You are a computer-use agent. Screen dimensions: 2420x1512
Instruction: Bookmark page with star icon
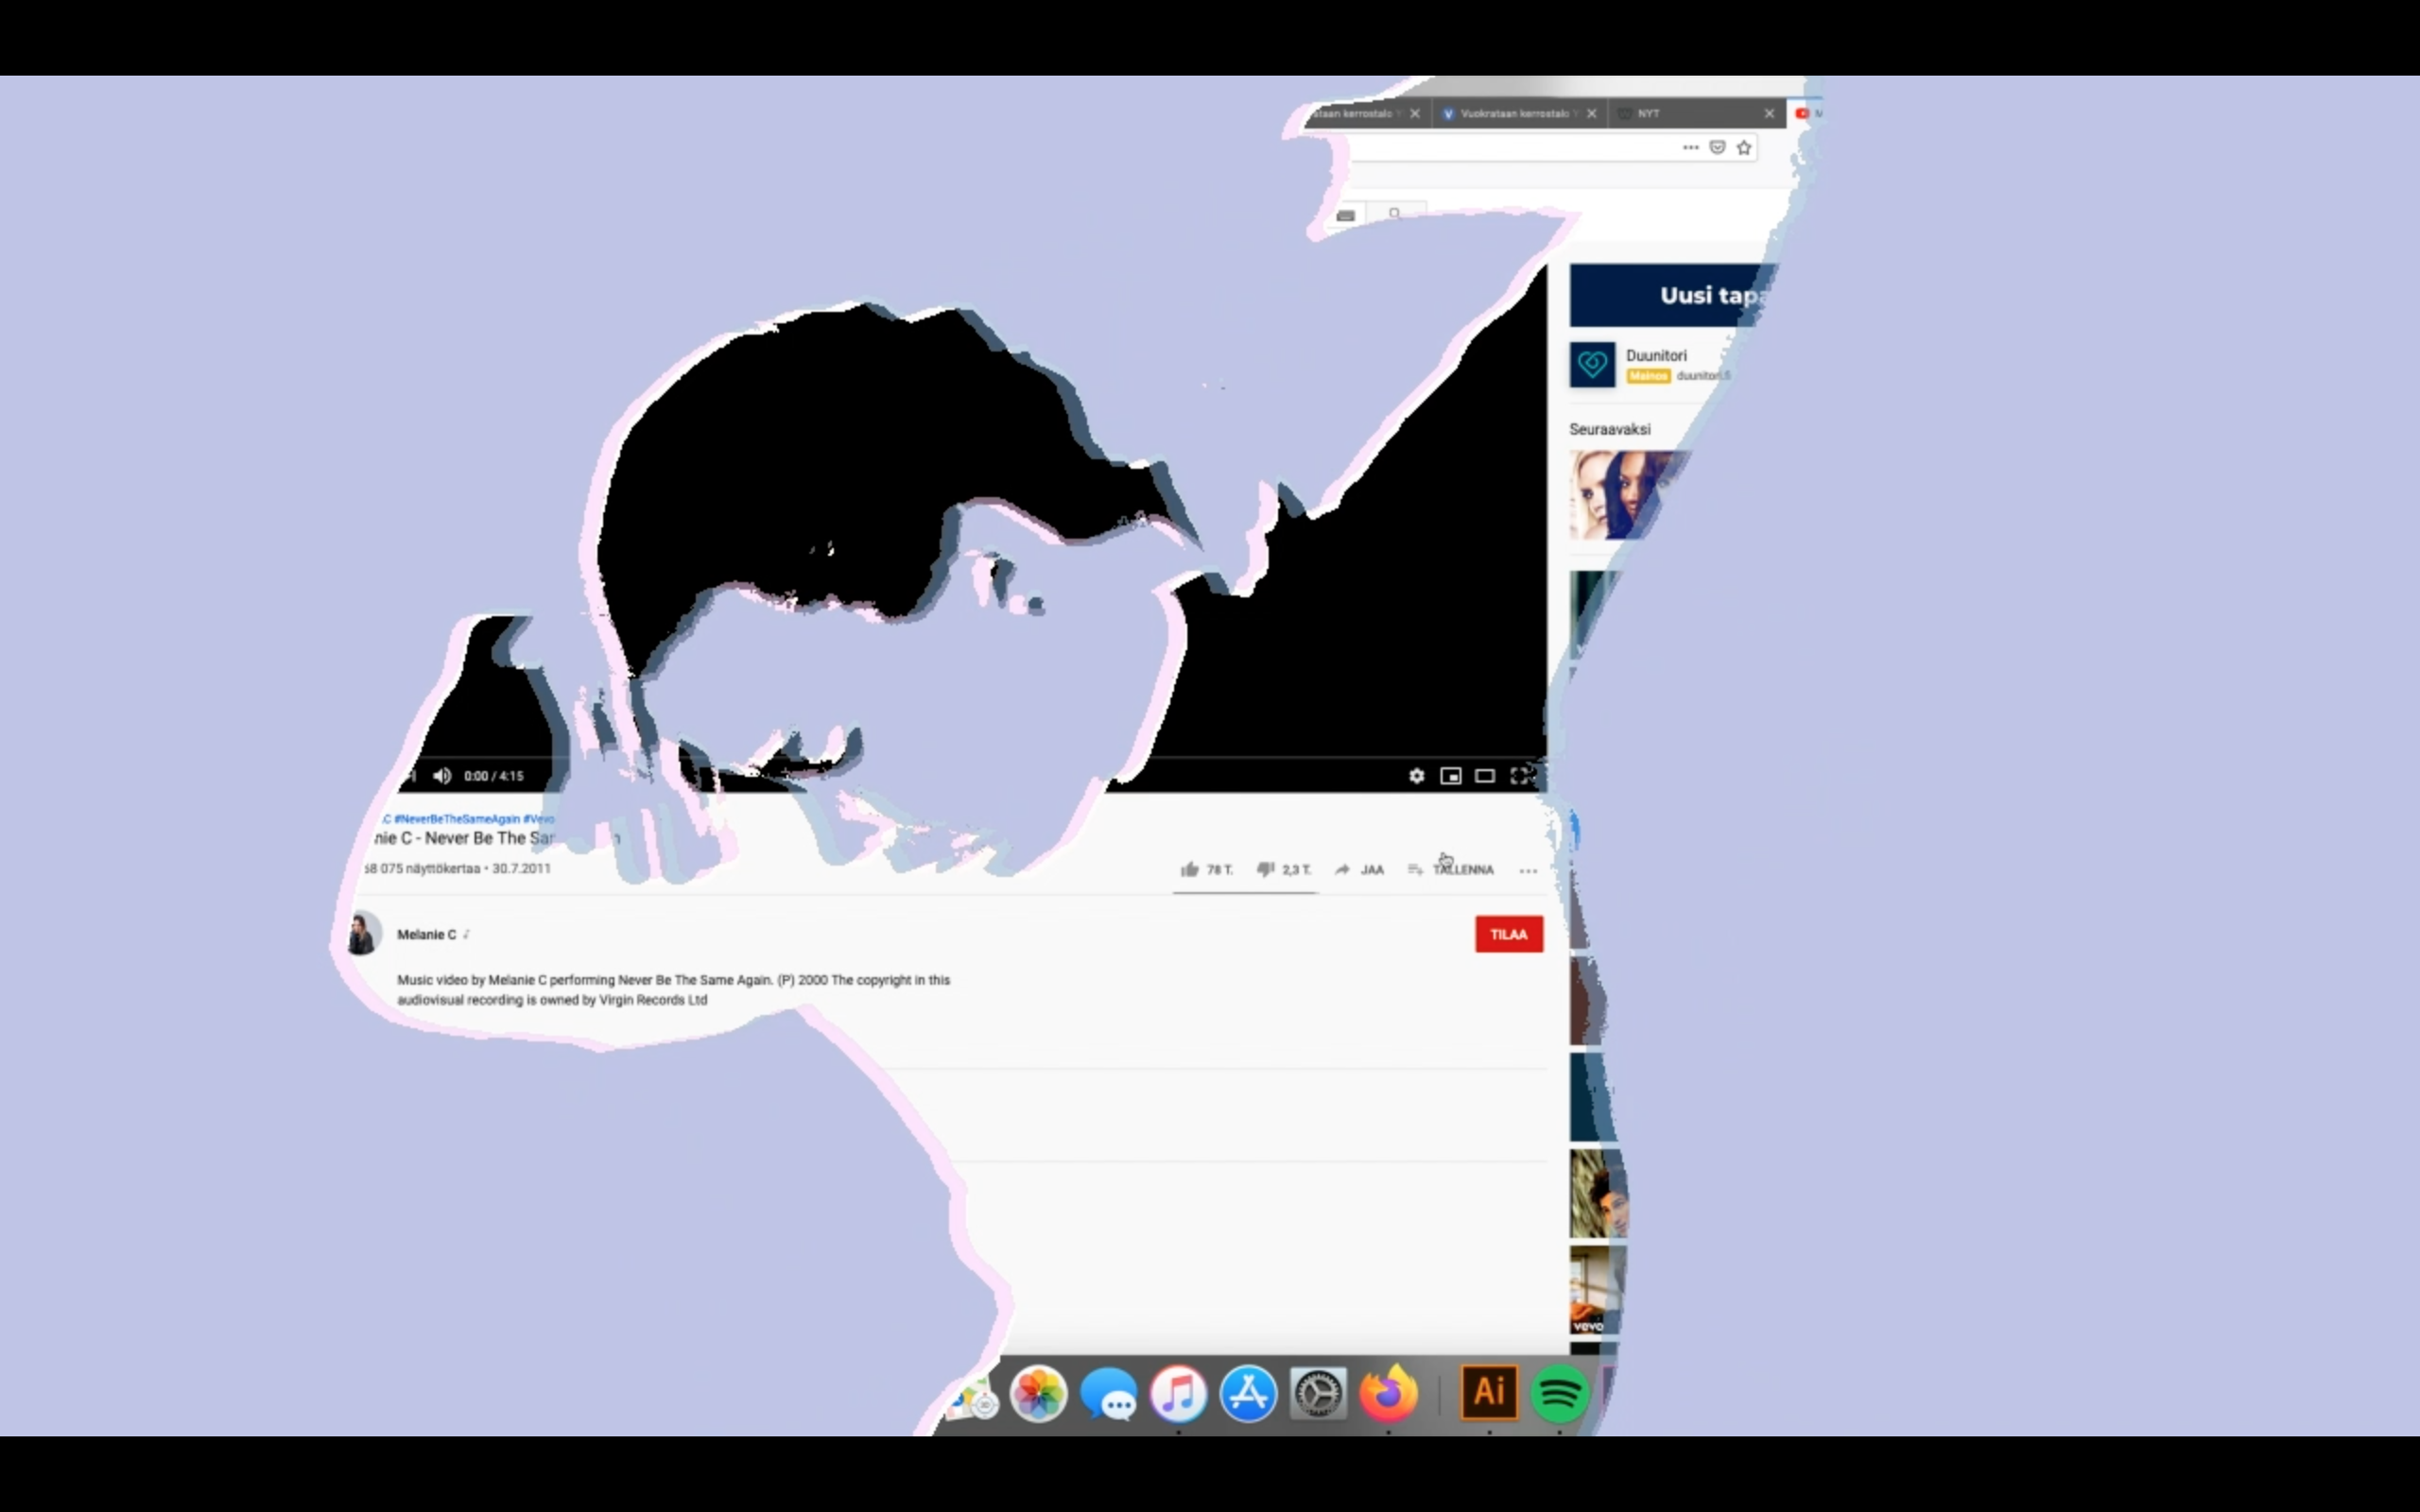(1744, 148)
